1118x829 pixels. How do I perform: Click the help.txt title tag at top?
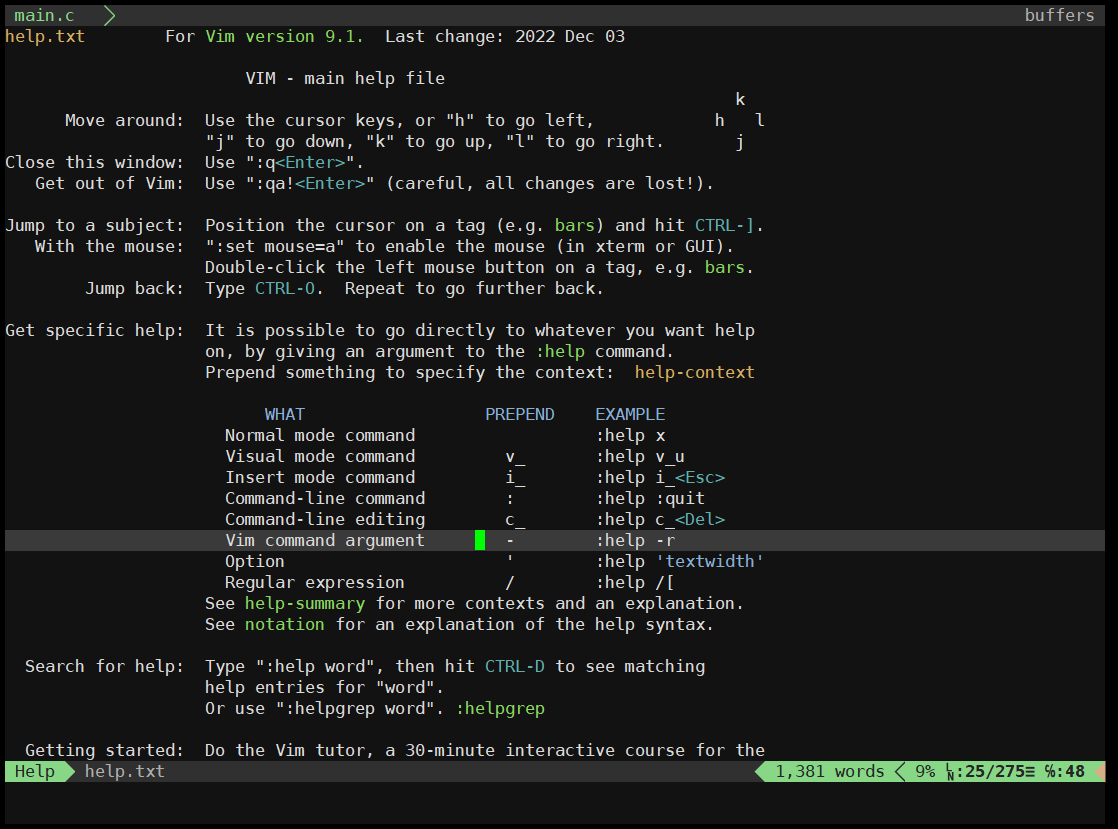click(x=45, y=36)
